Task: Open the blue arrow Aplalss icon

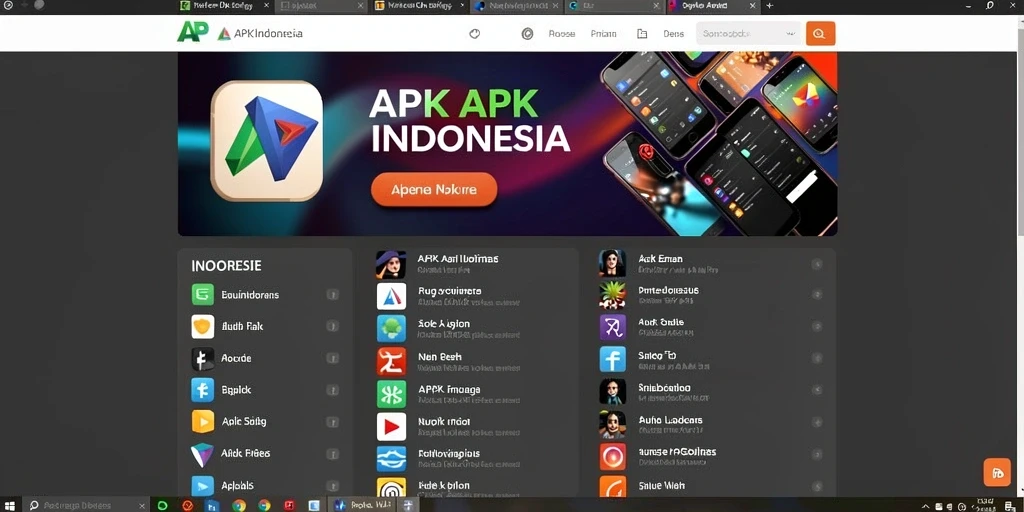Action: click(x=202, y=486)
